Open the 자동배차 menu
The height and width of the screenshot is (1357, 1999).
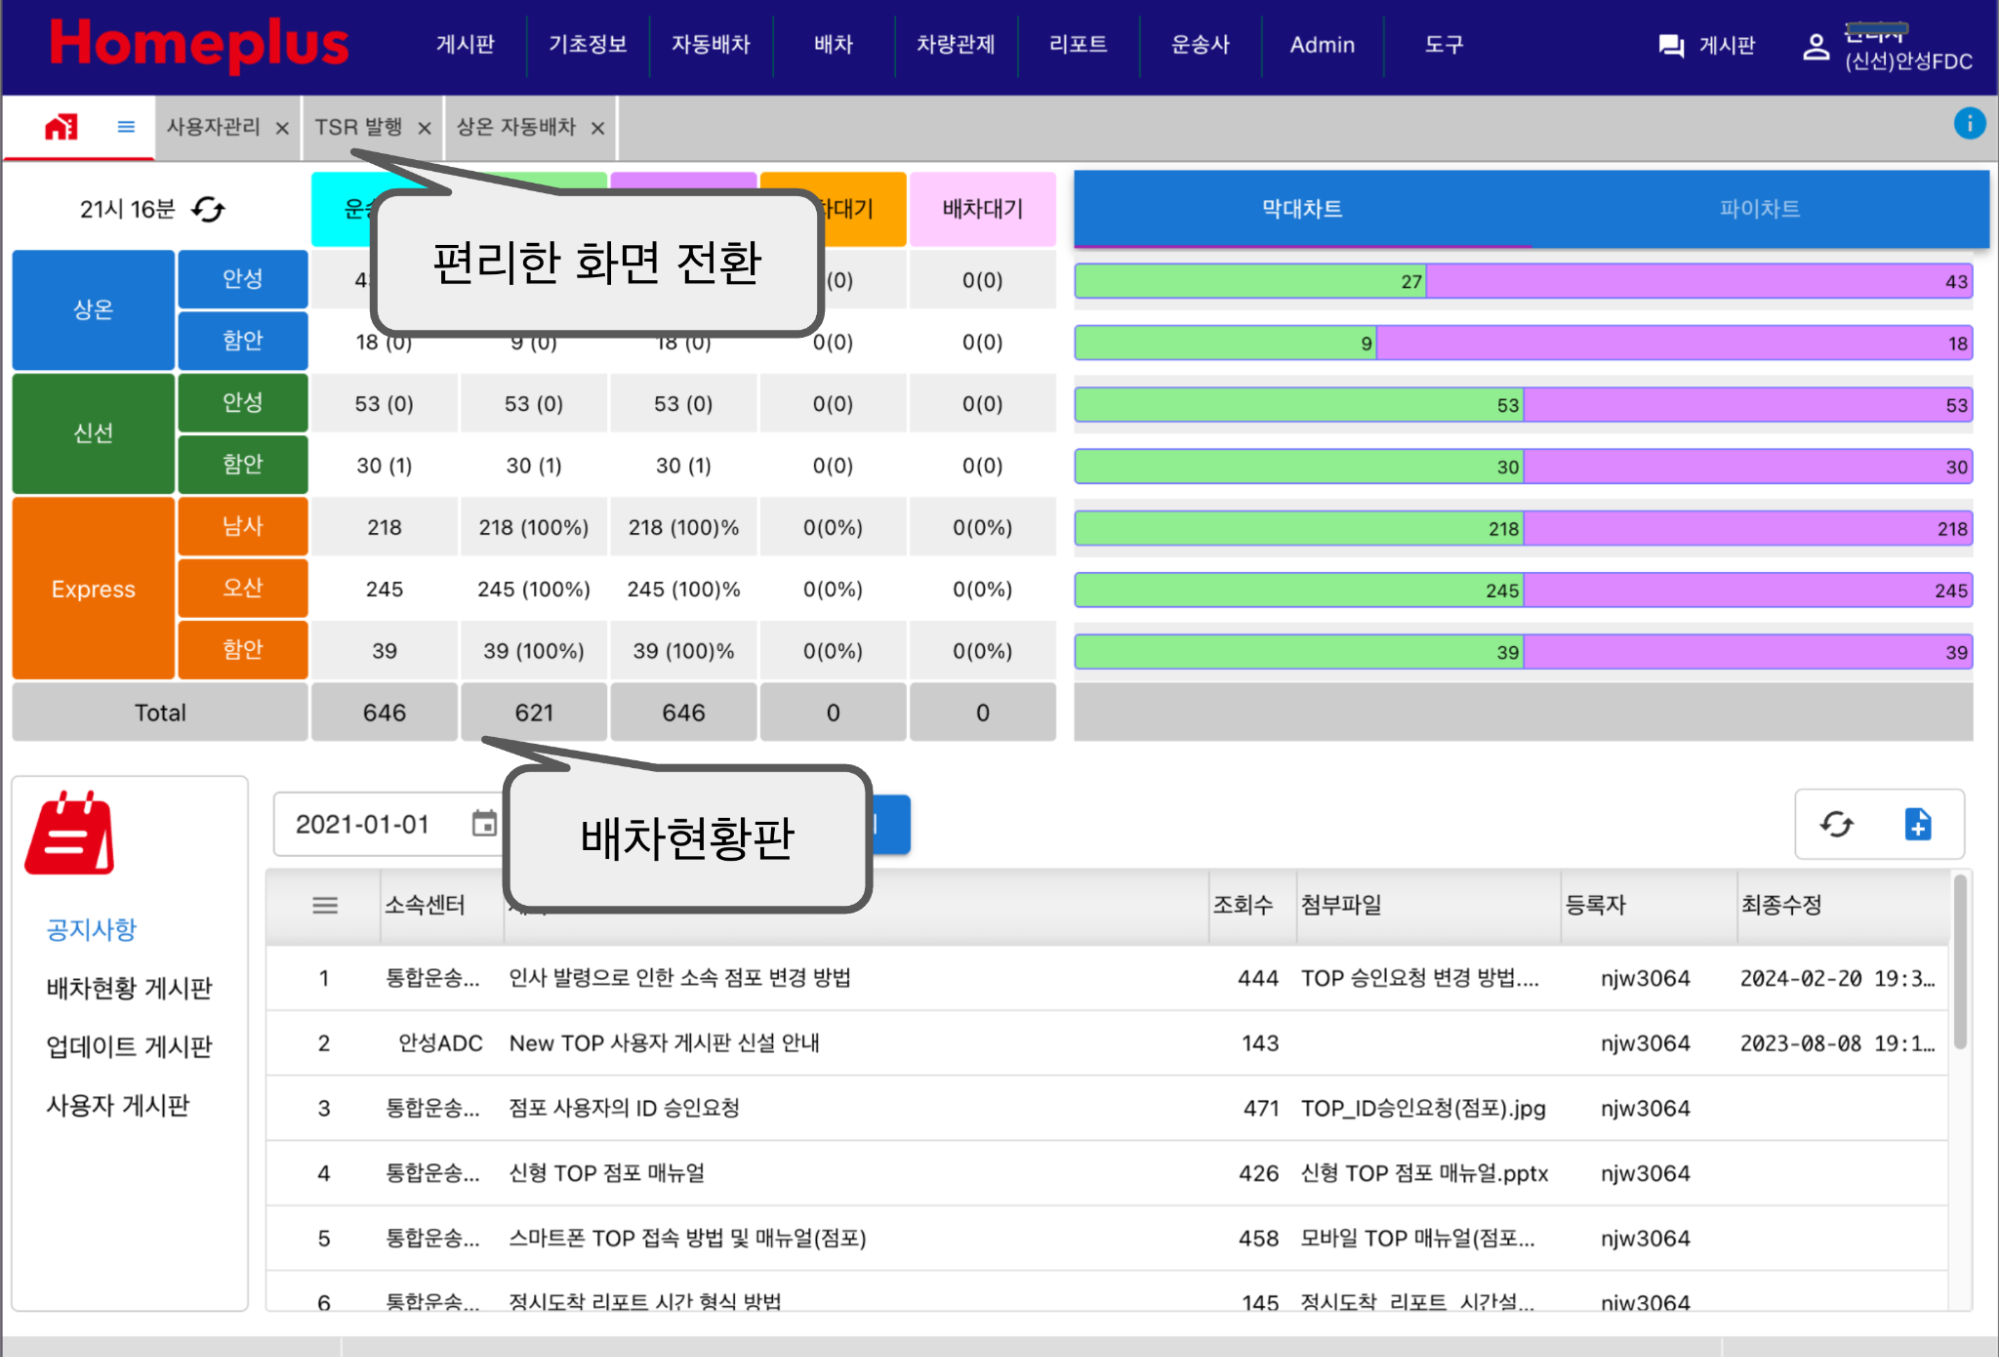point(710,45)
